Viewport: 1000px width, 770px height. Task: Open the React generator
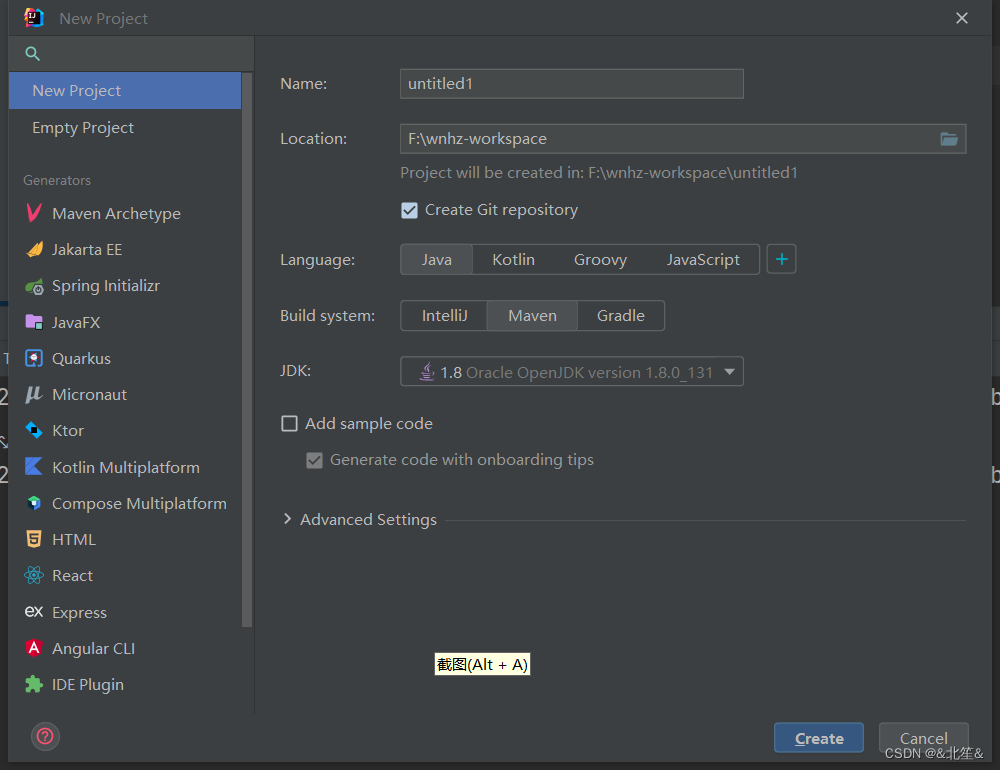(70, 575)
